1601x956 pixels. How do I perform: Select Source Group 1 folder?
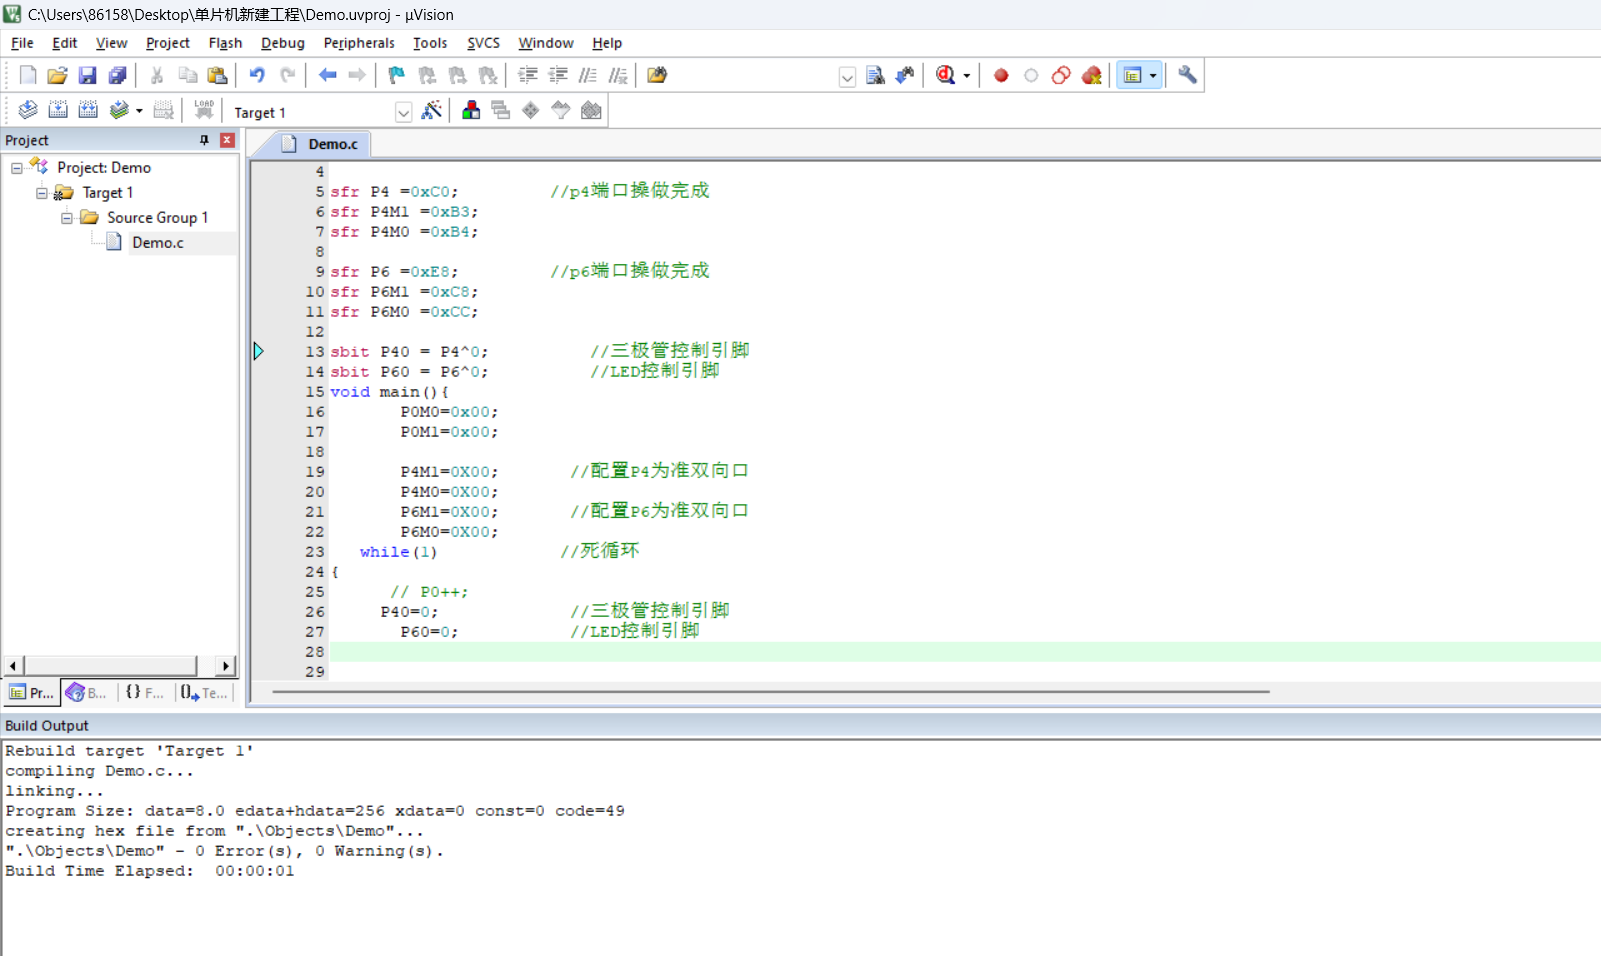[157, 218]
